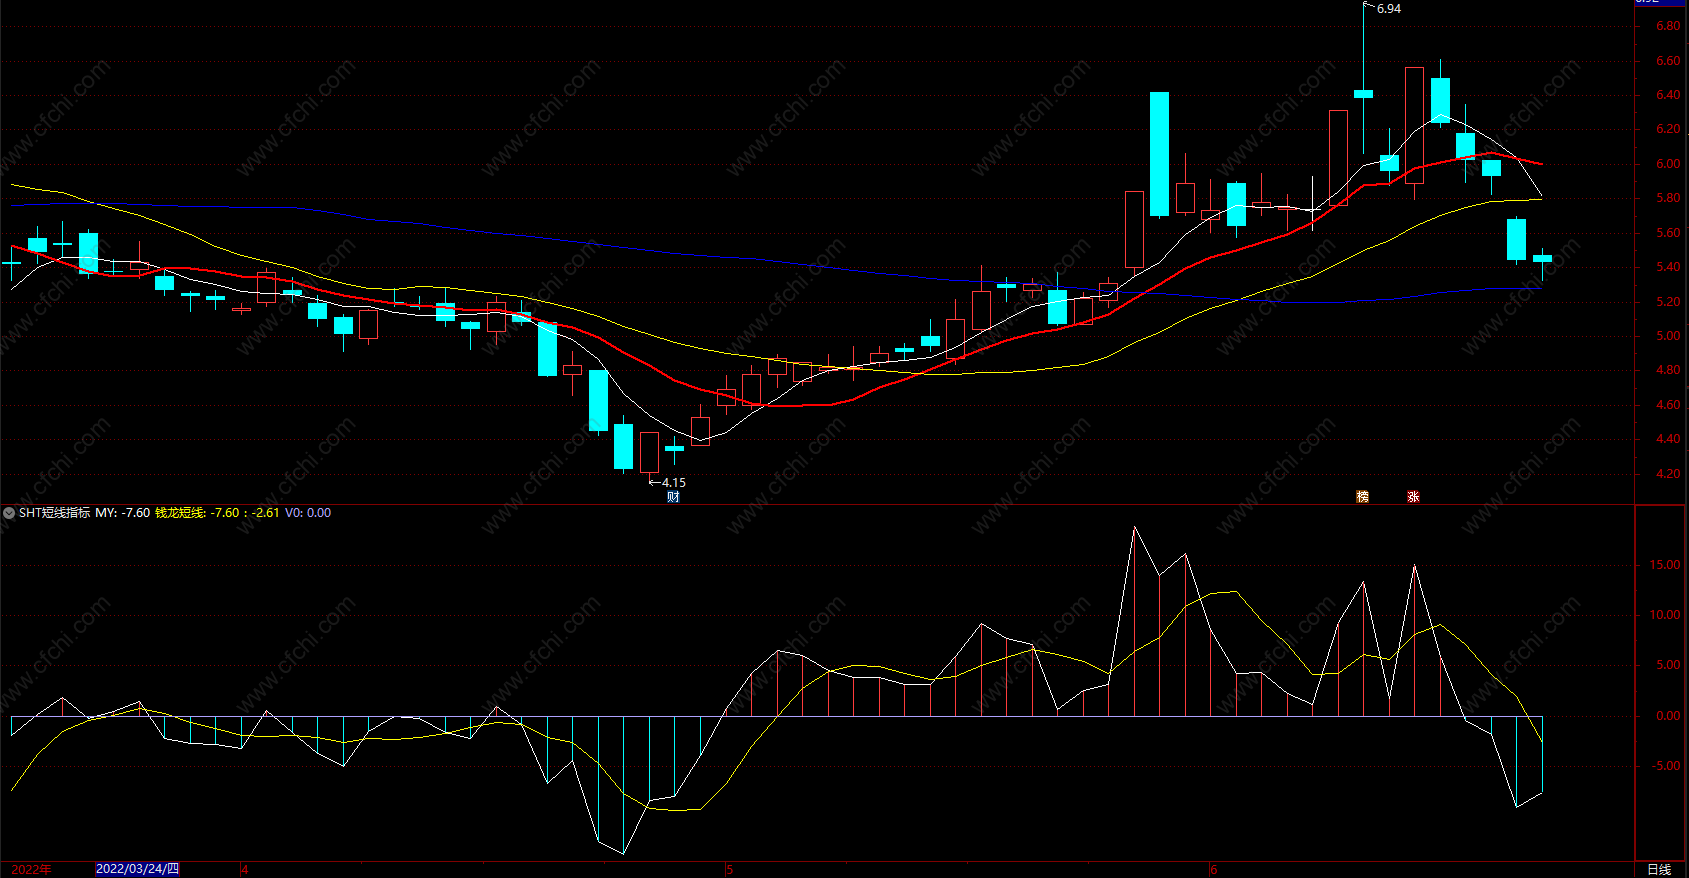Click the 4.20 price axis label
Image resolution: width=1689 pixels, height=878 pixels.
point(1667,474)
